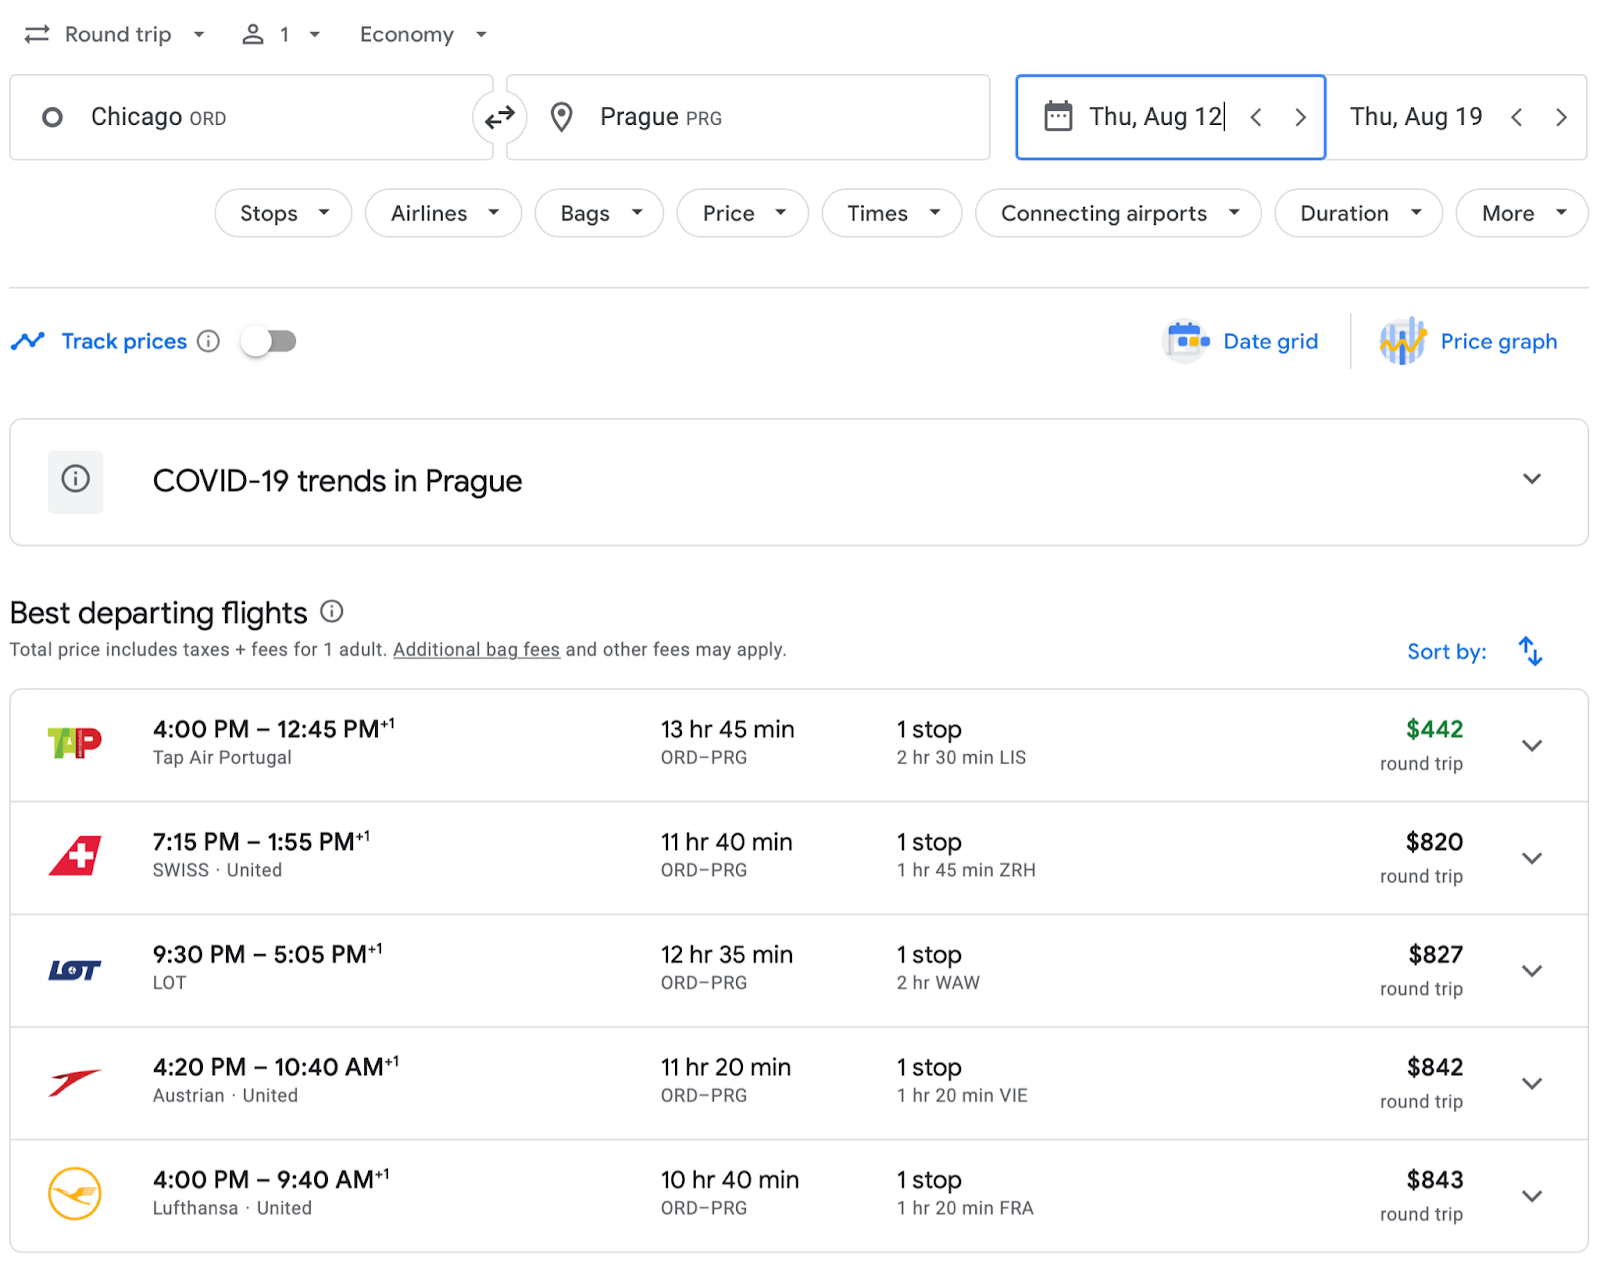The image size is (1600, 1265).
Task: Open the Additional bag fees link
Action: tap(476, 650)
